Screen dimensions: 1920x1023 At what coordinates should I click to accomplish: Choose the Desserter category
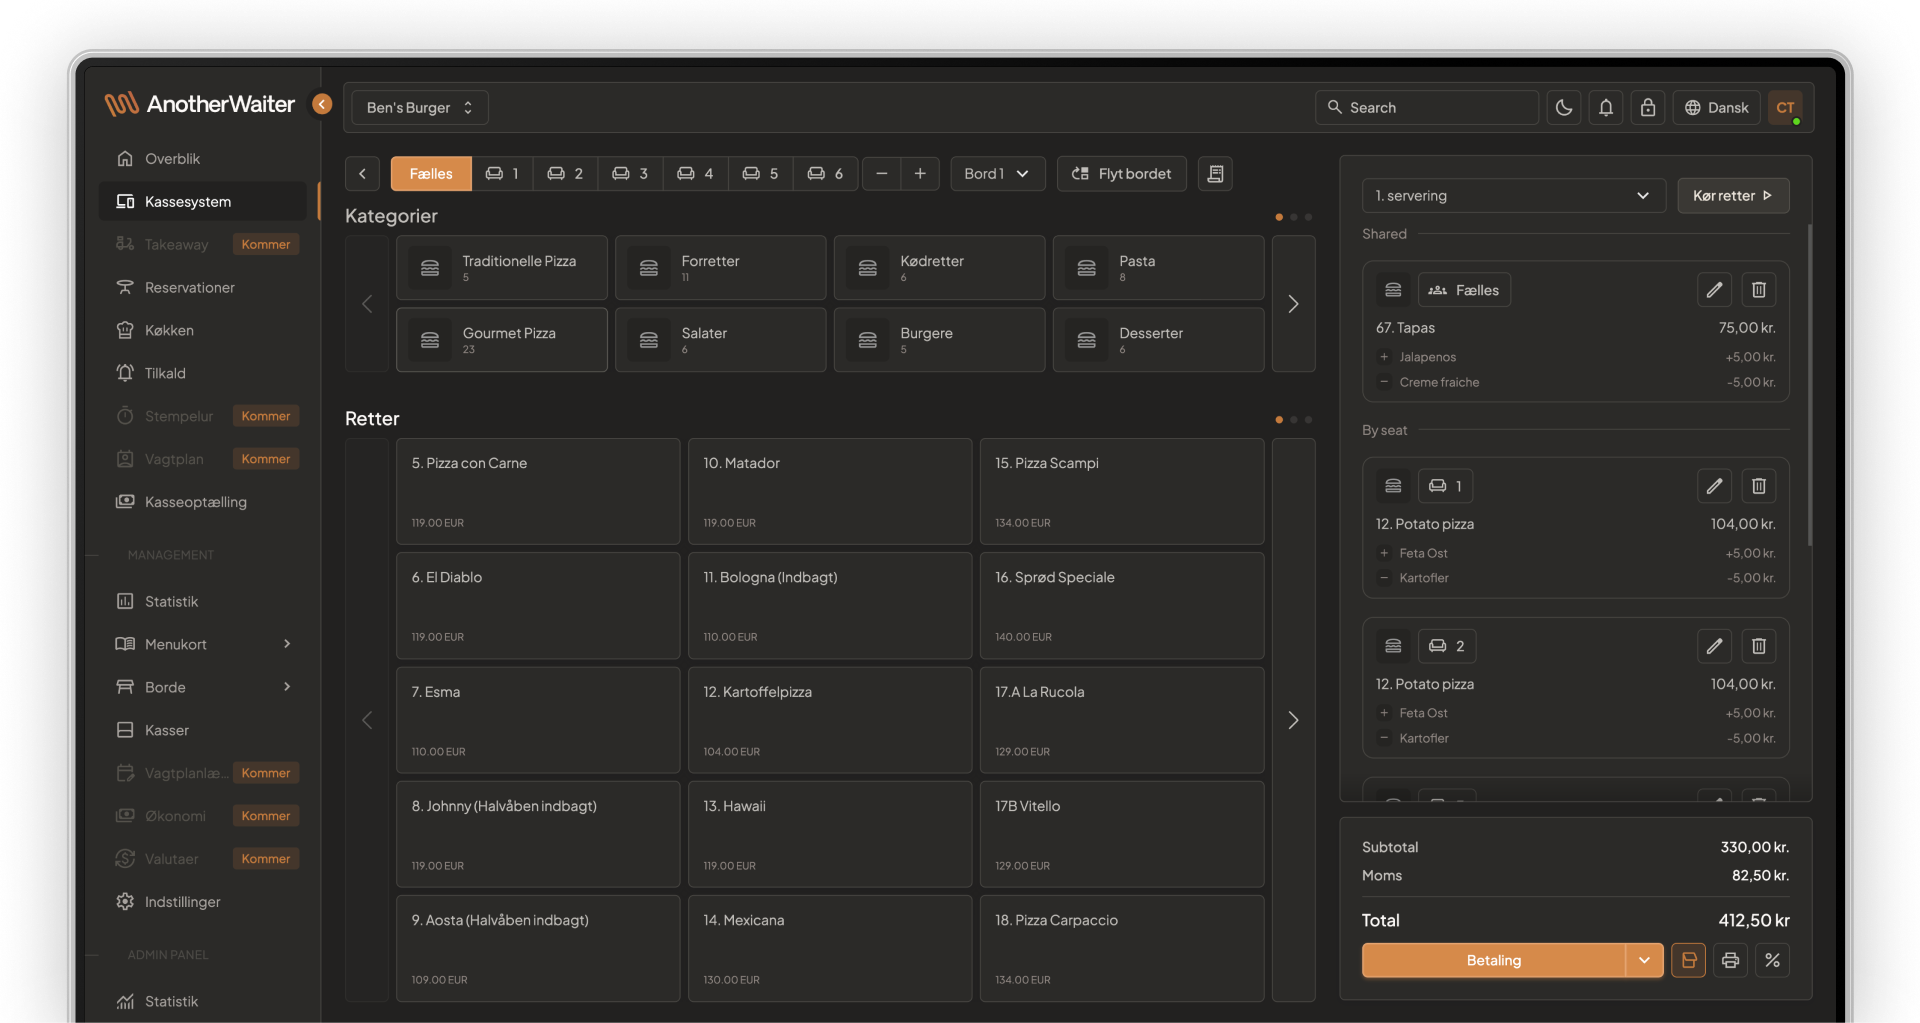pyautogui.click(x=1159, y=340)
